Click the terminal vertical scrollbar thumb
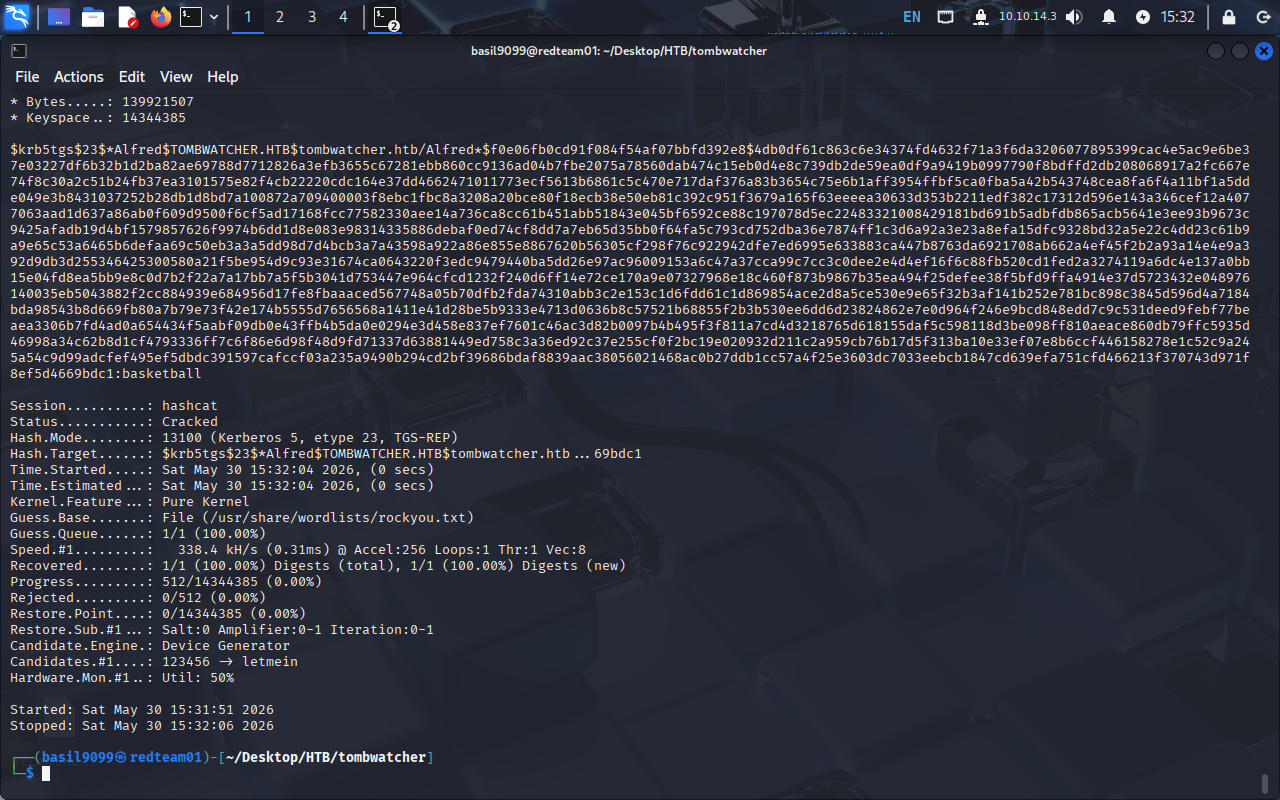Image resolution: width=1280 pixels, height=800 pixels. [x=1265, y=783]
